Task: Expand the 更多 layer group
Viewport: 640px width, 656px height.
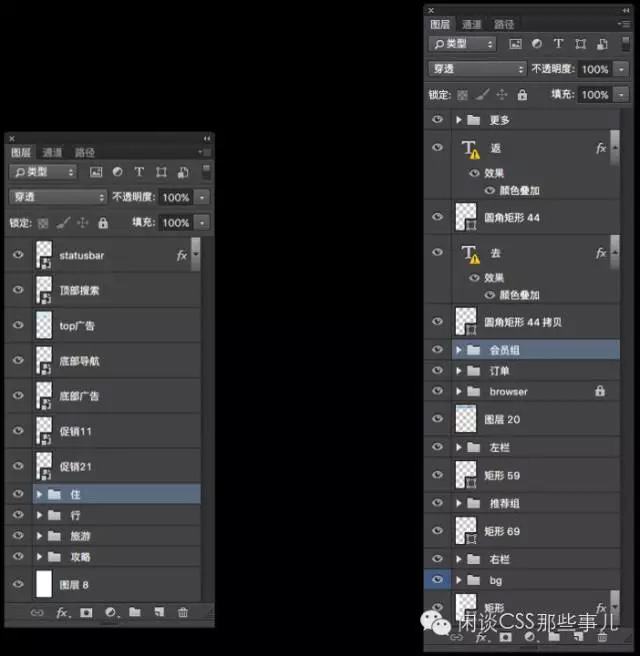Action: pyautogui.click(x=458, y=120)
